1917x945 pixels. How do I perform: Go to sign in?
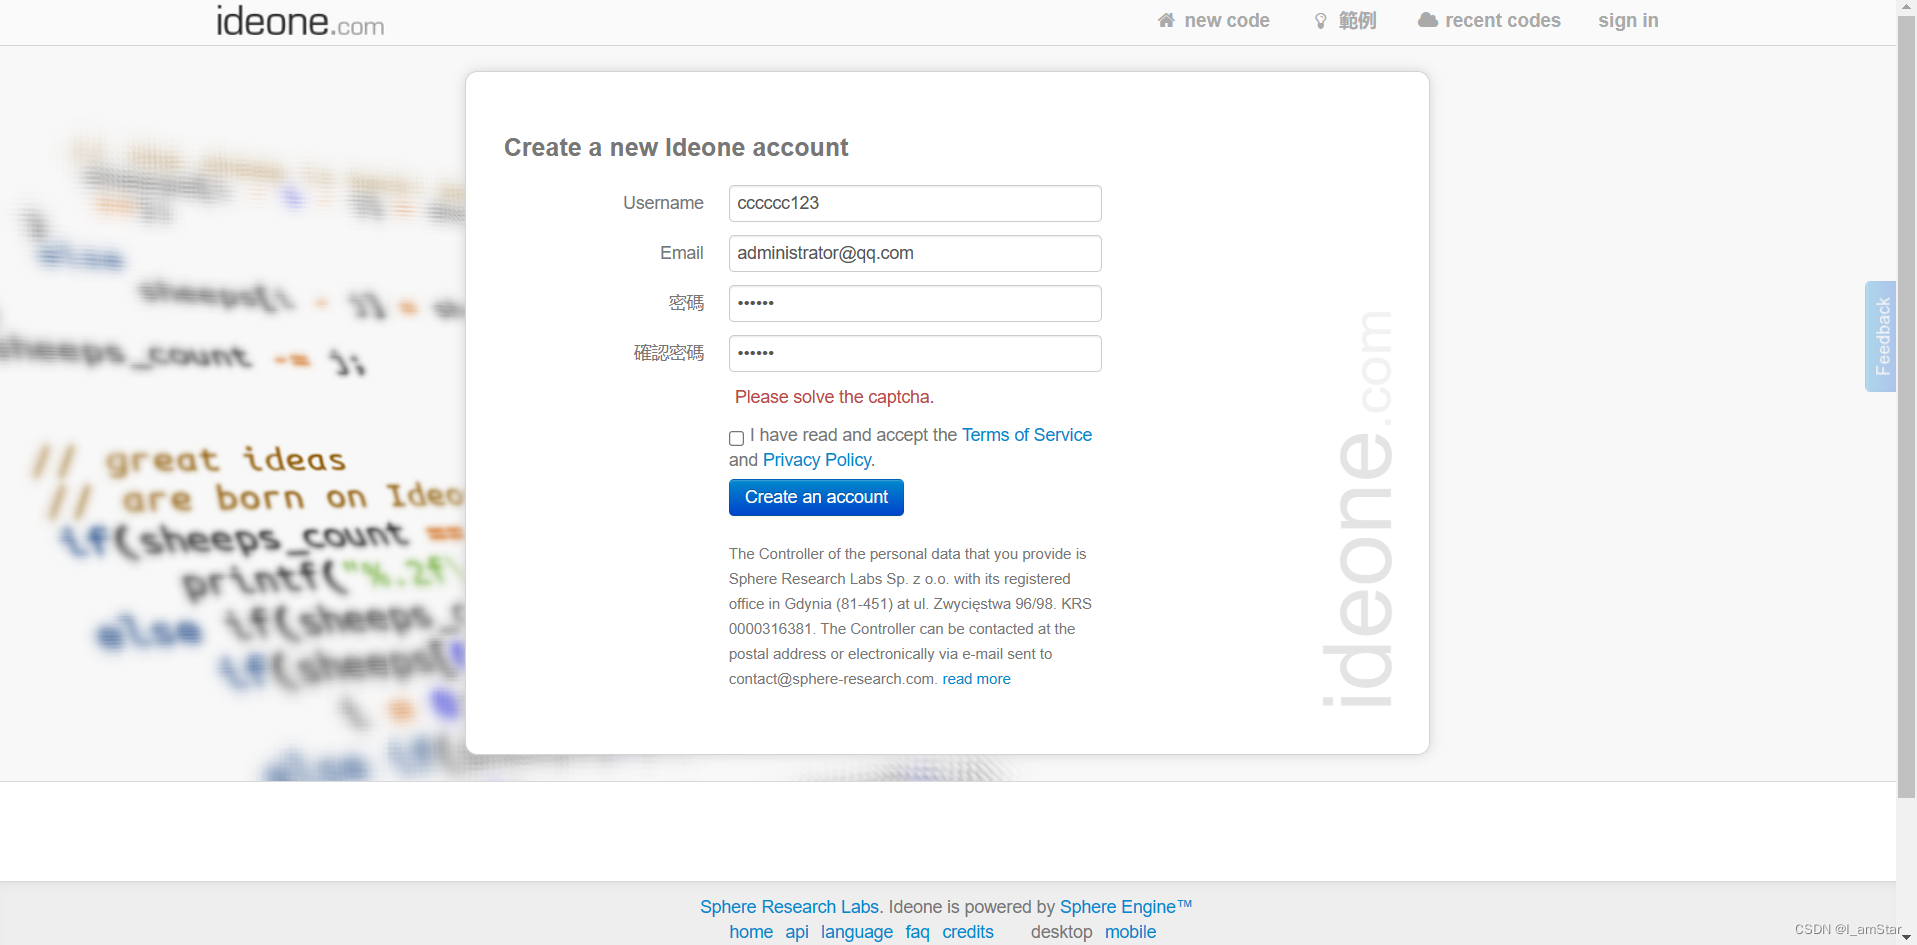(x=1628, y=20)
